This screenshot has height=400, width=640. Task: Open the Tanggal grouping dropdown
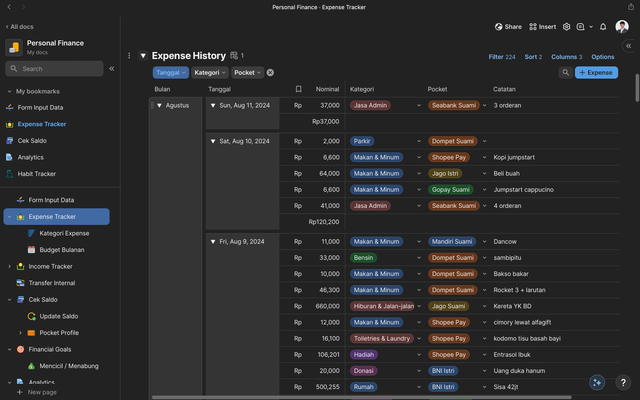point(171,73)
